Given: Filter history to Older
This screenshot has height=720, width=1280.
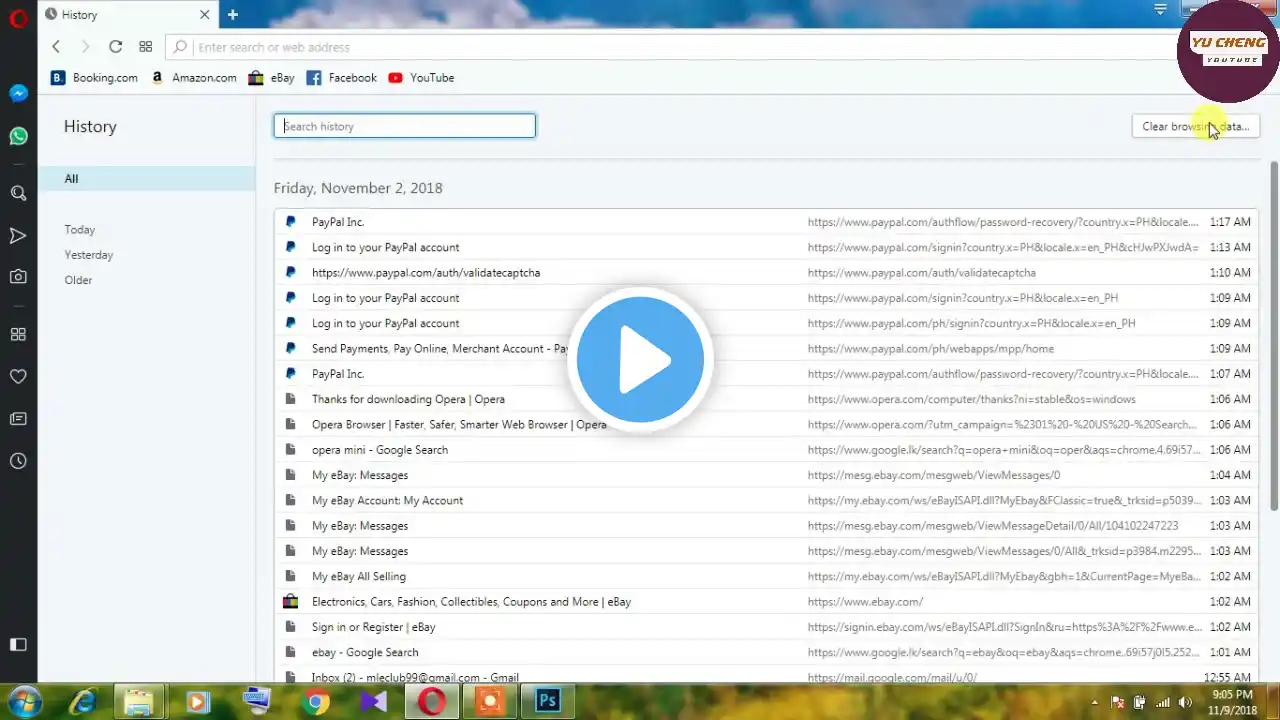Looking at the screenshot, I should [x=78, y=280].
